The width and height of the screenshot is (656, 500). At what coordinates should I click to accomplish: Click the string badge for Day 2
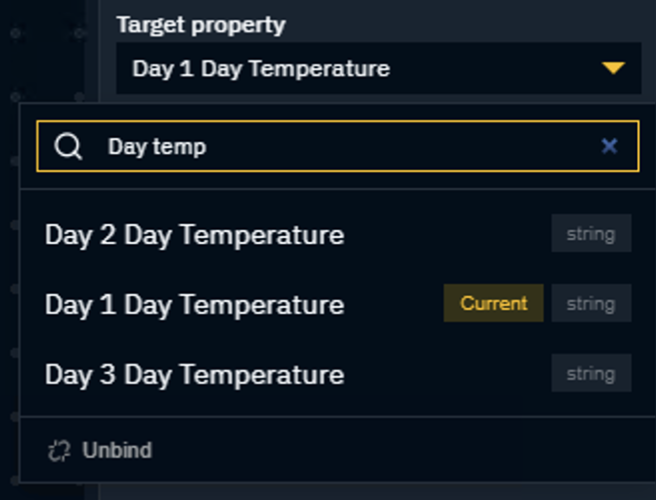[x=591, y=233]
